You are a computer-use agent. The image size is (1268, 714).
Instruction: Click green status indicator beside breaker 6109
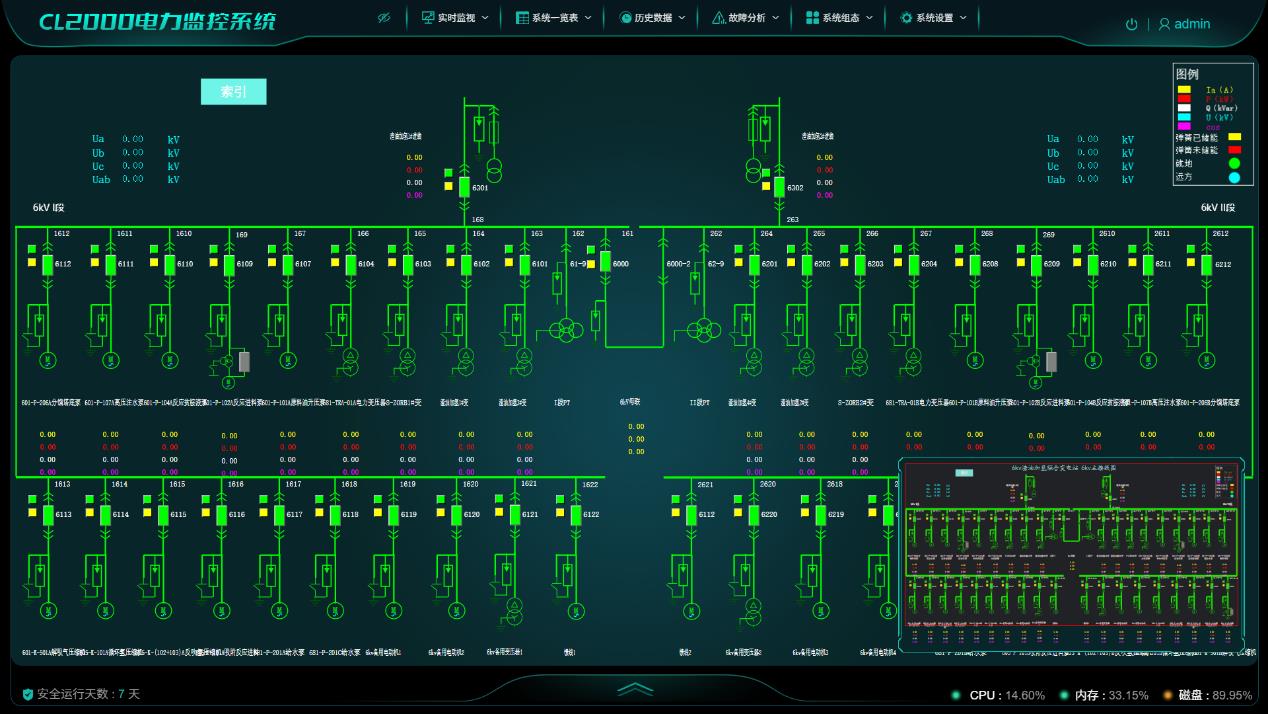click(214, 249)
